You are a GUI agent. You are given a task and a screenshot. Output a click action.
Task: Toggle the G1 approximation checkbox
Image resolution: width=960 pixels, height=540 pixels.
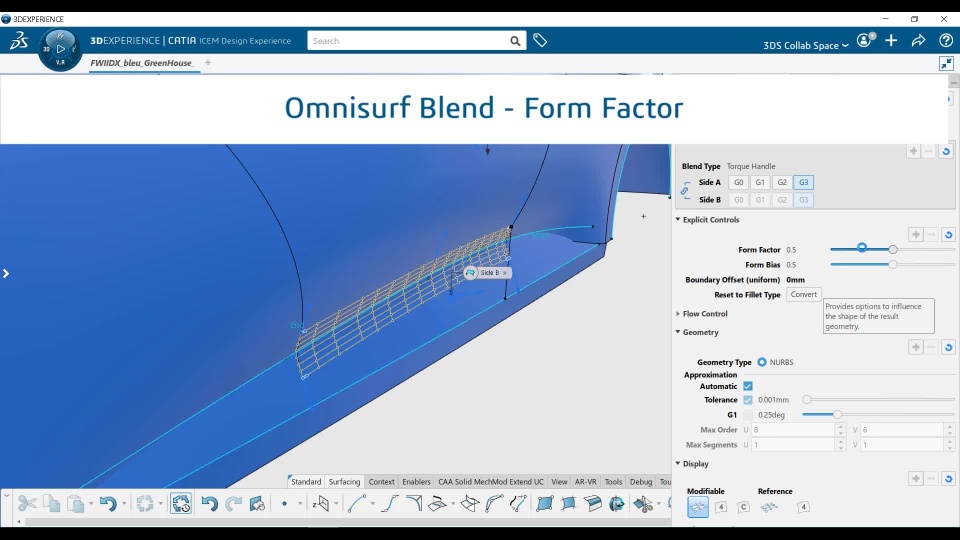point(748,415)
